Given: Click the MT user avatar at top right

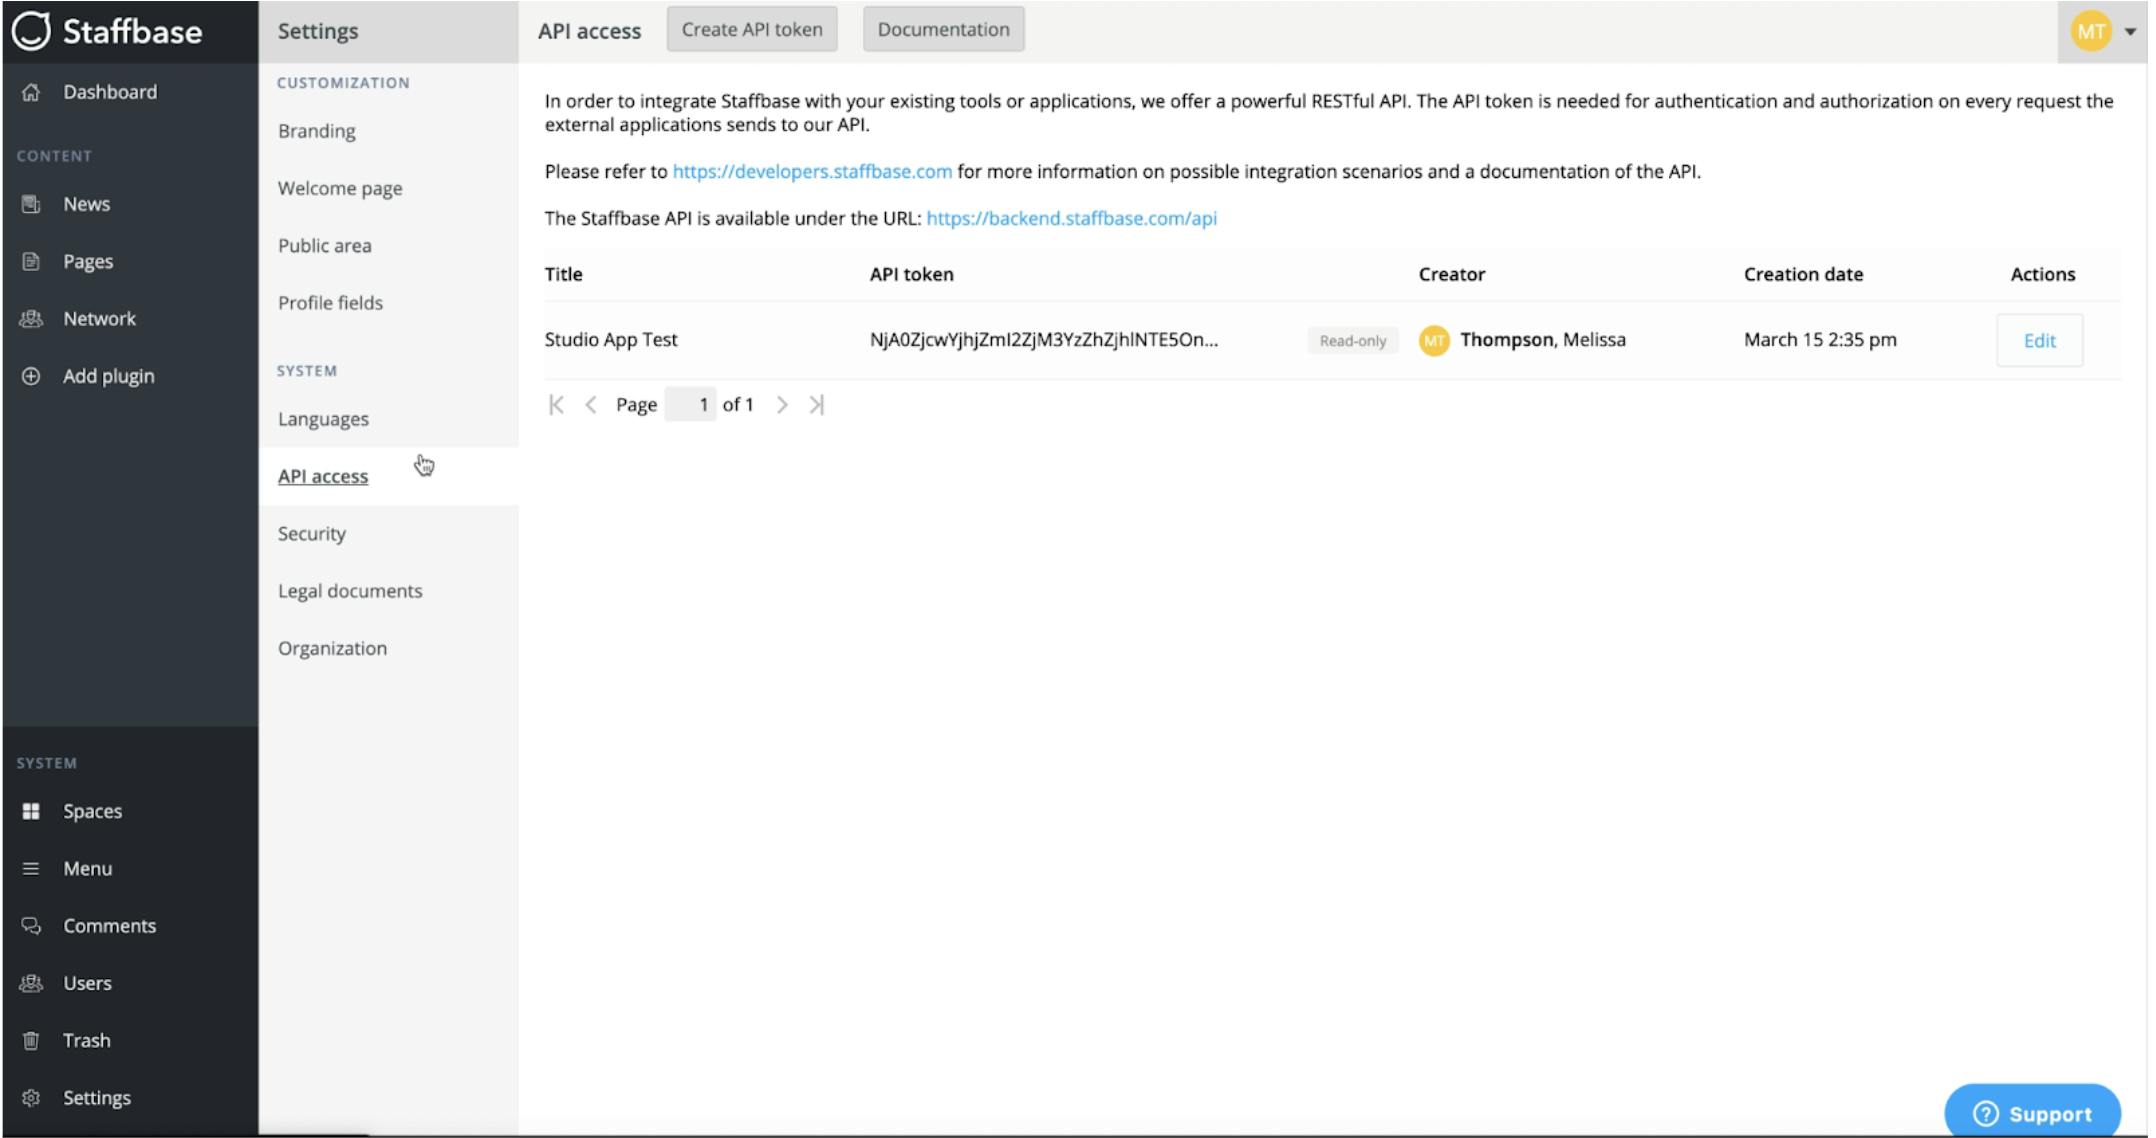Looking at the screenshot, I should (2090, 31).
